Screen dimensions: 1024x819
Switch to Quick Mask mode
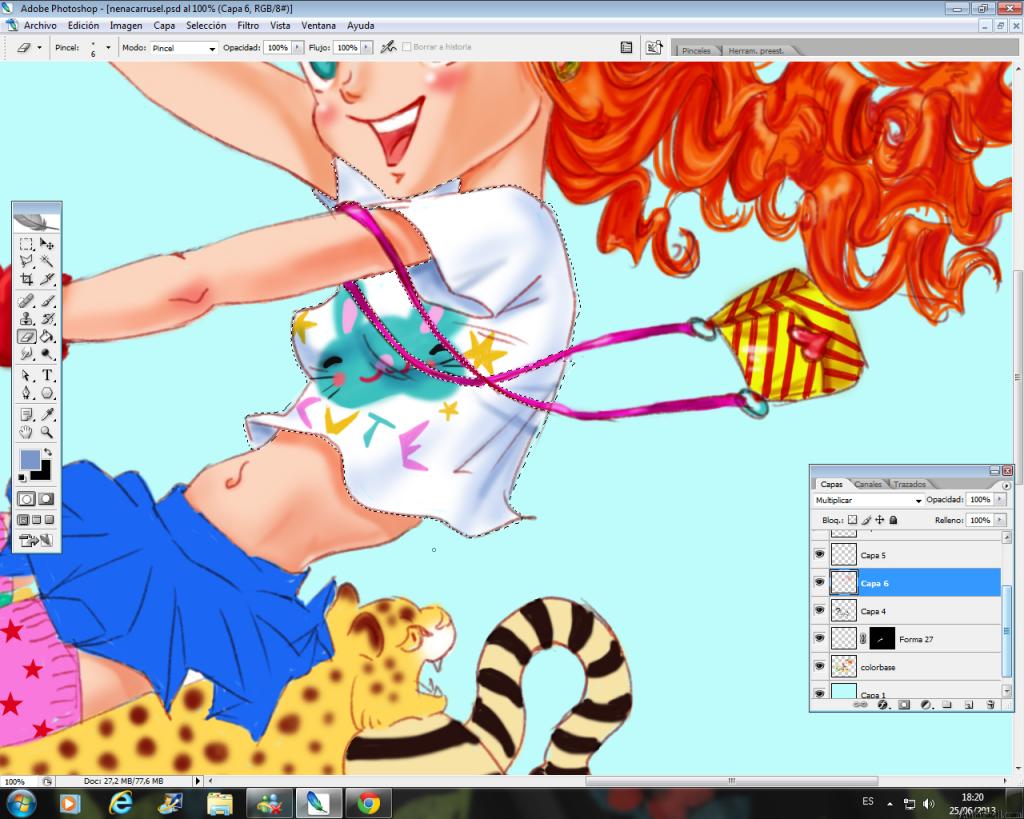click(x=46, y=499)
